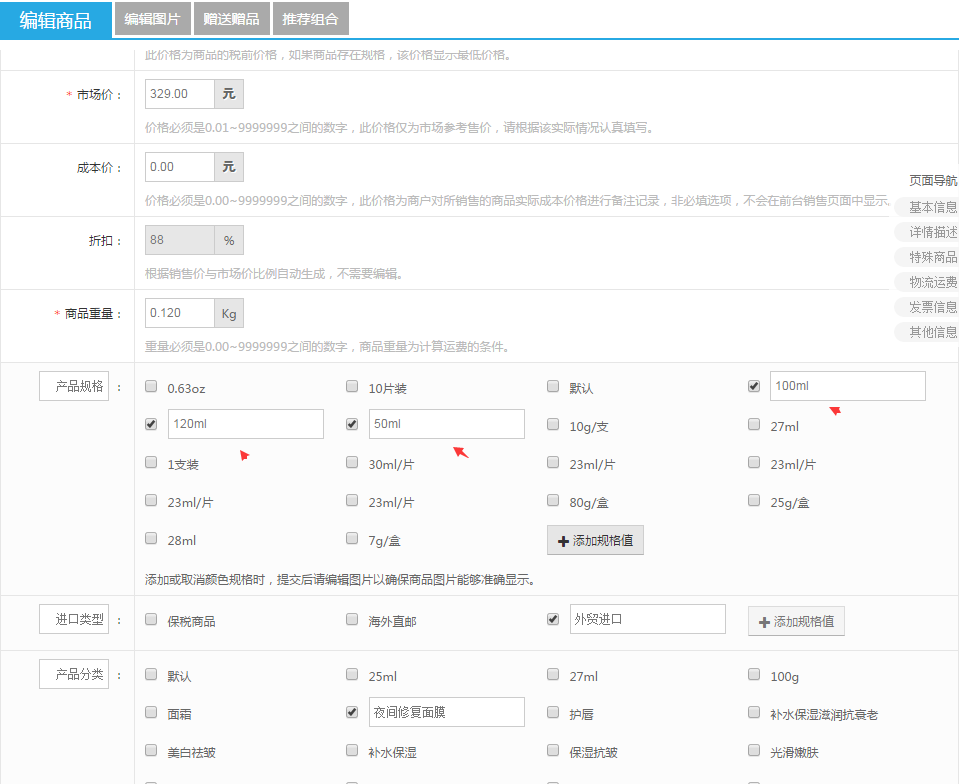959x784 pixels.
Task: Check the 光滑嫩肤 checkbox
Action: tap(754, 750)
